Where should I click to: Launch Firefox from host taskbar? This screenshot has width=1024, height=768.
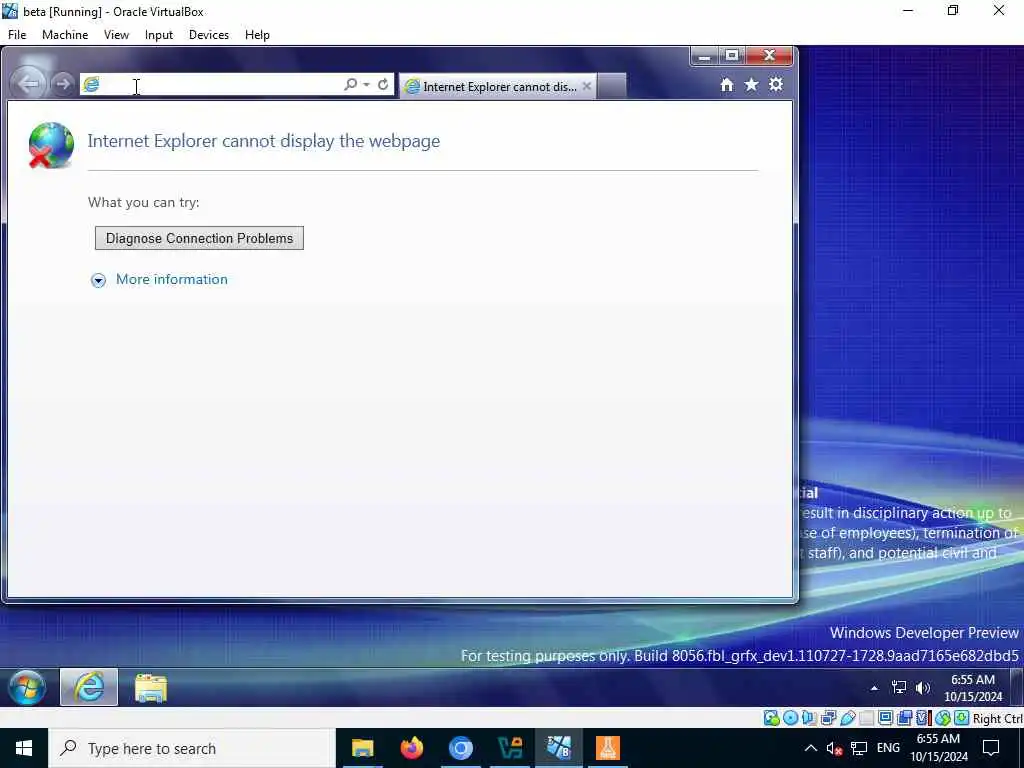click(411, 748)
